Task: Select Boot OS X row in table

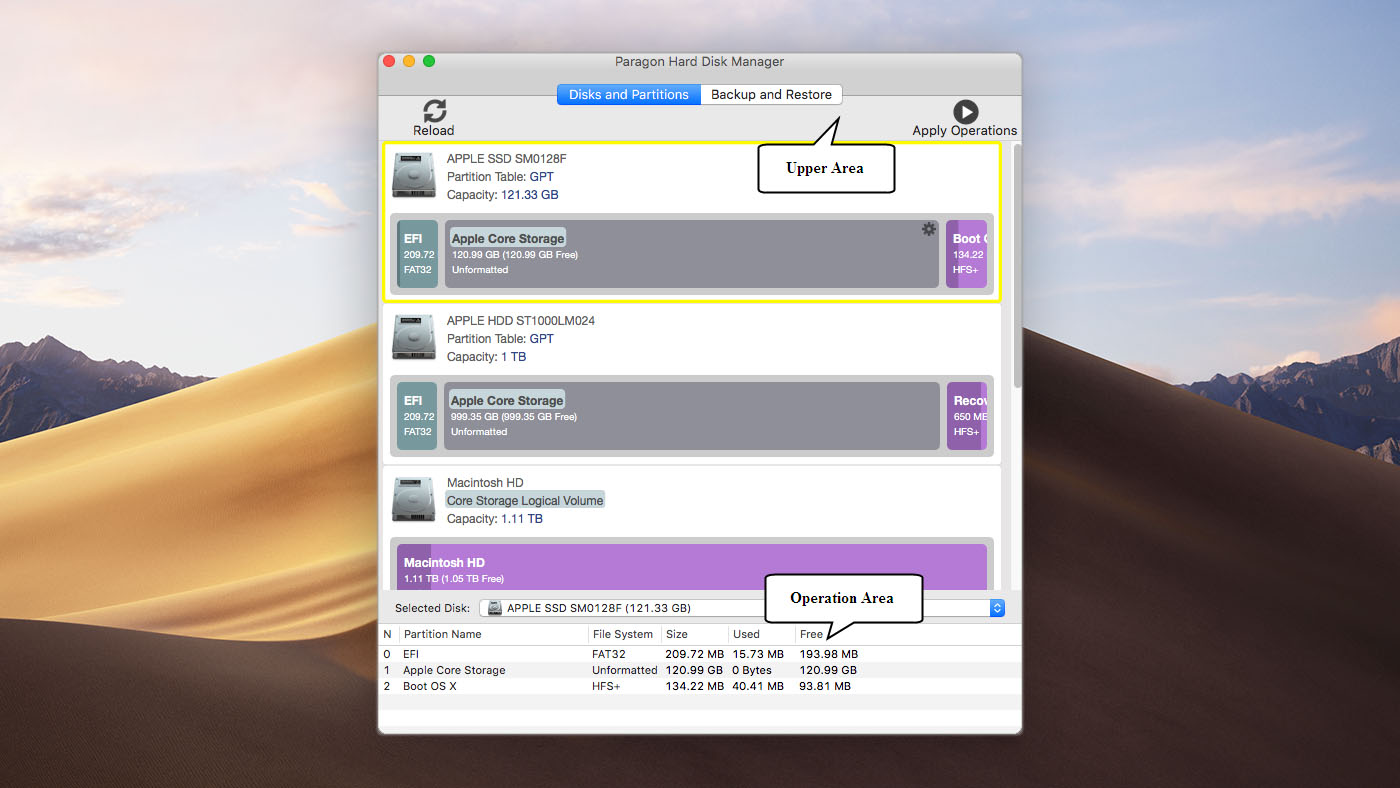Action: coord(699,686)
